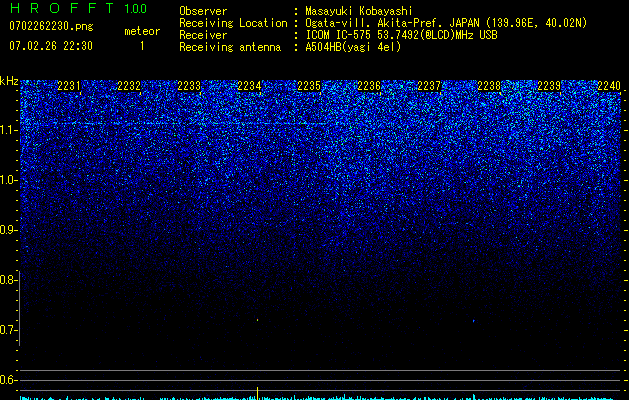Click the Receiving Location label
629x400 pixels.
click(233, 23)
